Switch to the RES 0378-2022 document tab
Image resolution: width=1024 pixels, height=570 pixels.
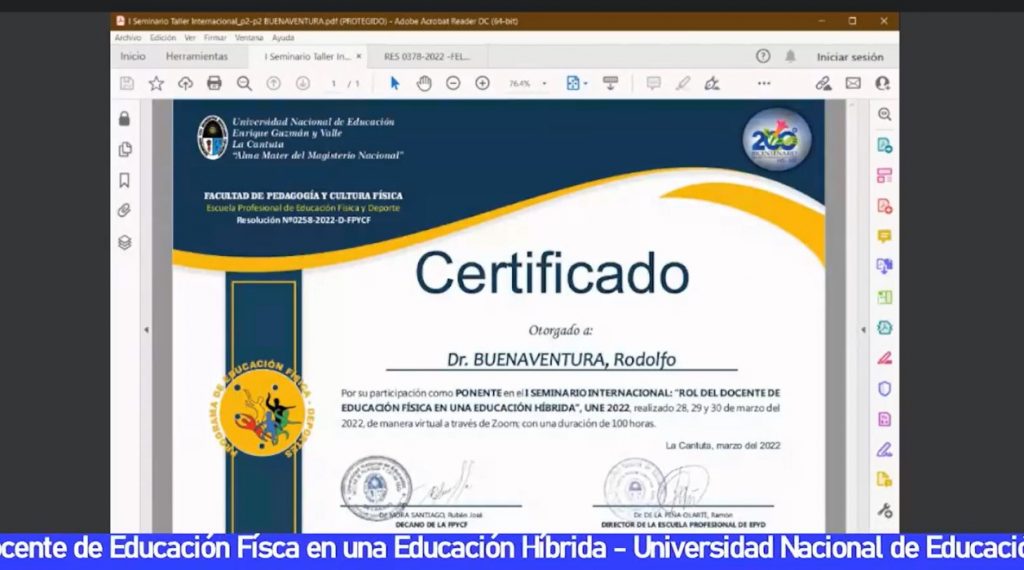427,57
